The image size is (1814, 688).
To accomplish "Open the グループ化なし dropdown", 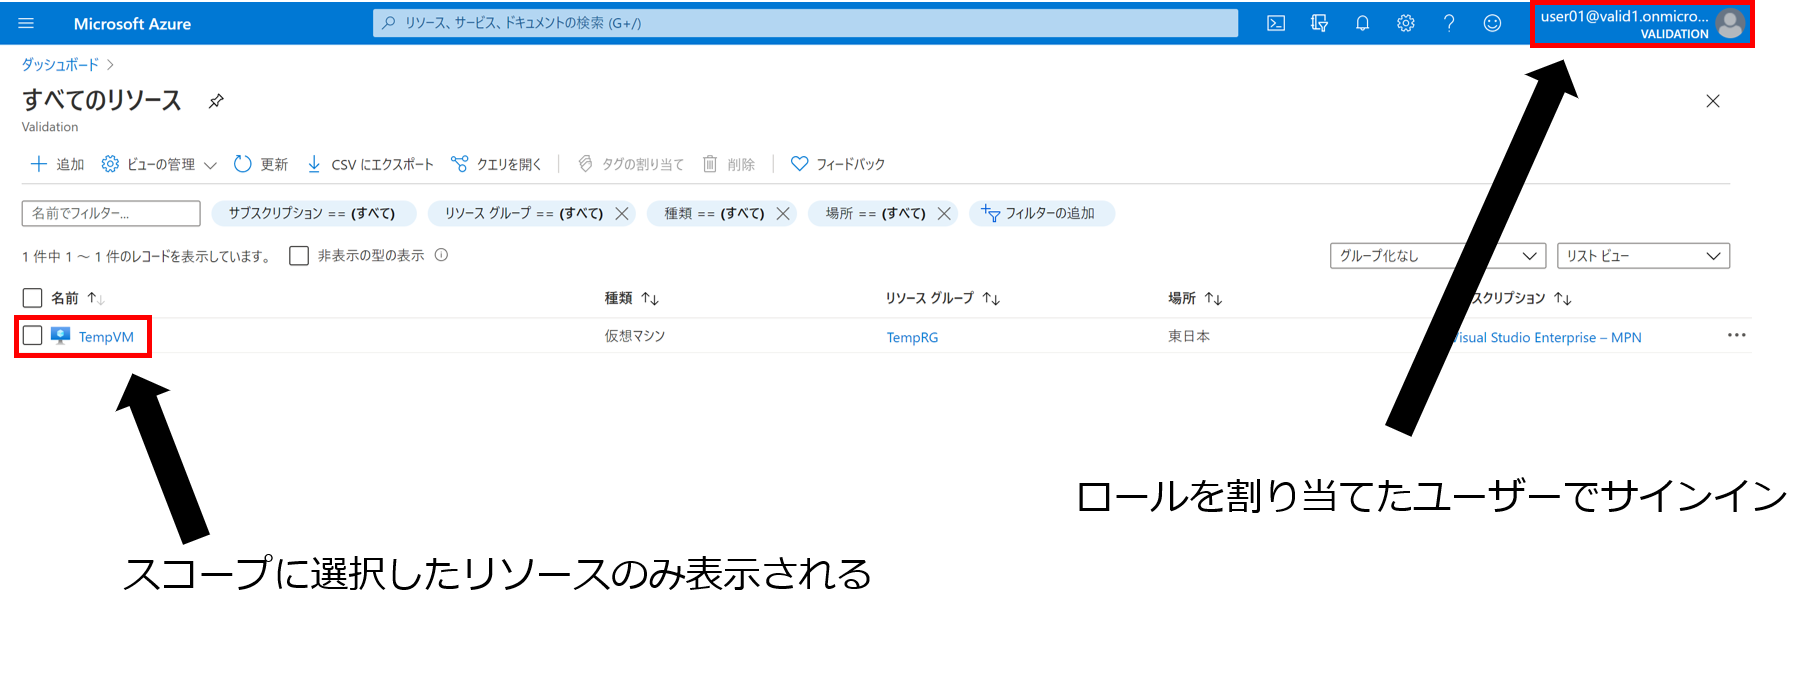I will point(1438,256).
